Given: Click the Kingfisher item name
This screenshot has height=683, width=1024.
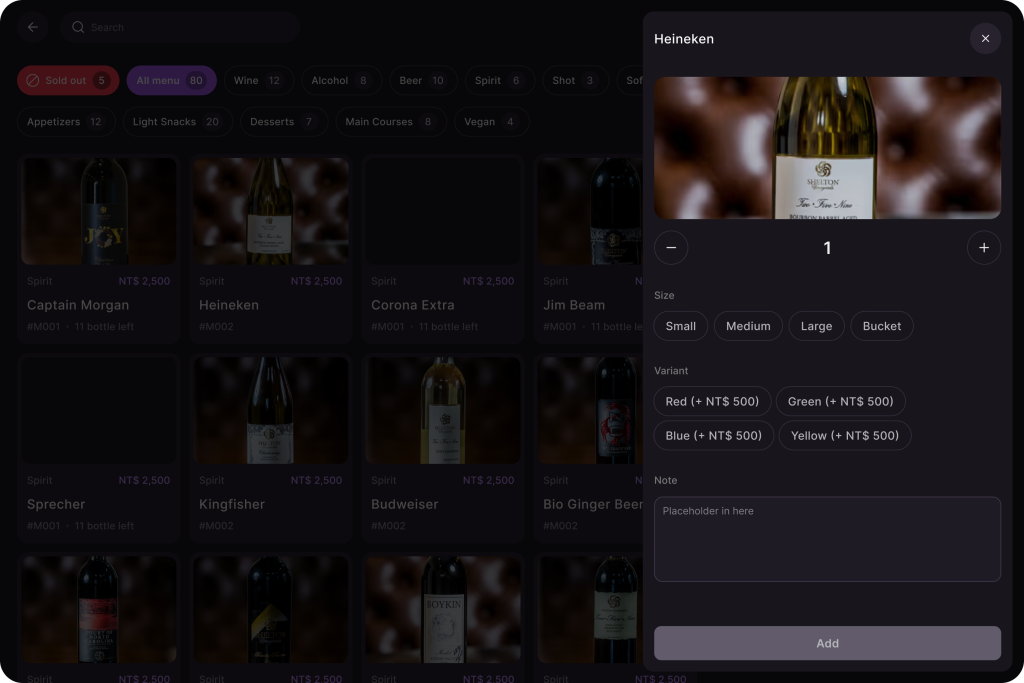Looking at the screenshot, I should 232,504.
